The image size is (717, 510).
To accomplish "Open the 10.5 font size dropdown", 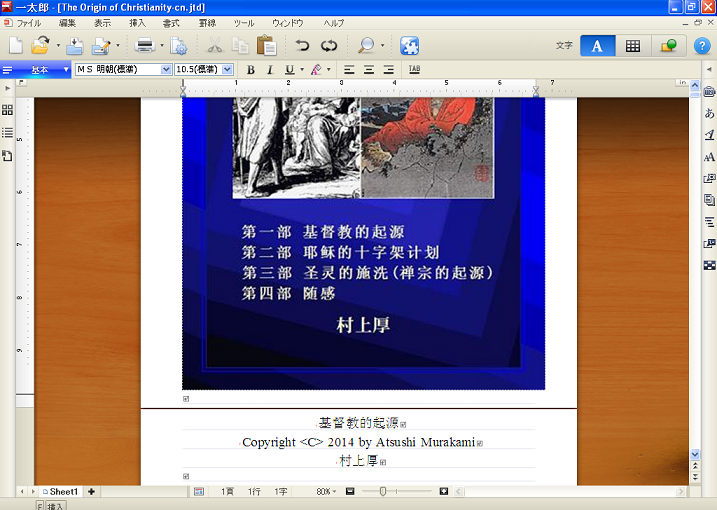I will click(228, 70).
